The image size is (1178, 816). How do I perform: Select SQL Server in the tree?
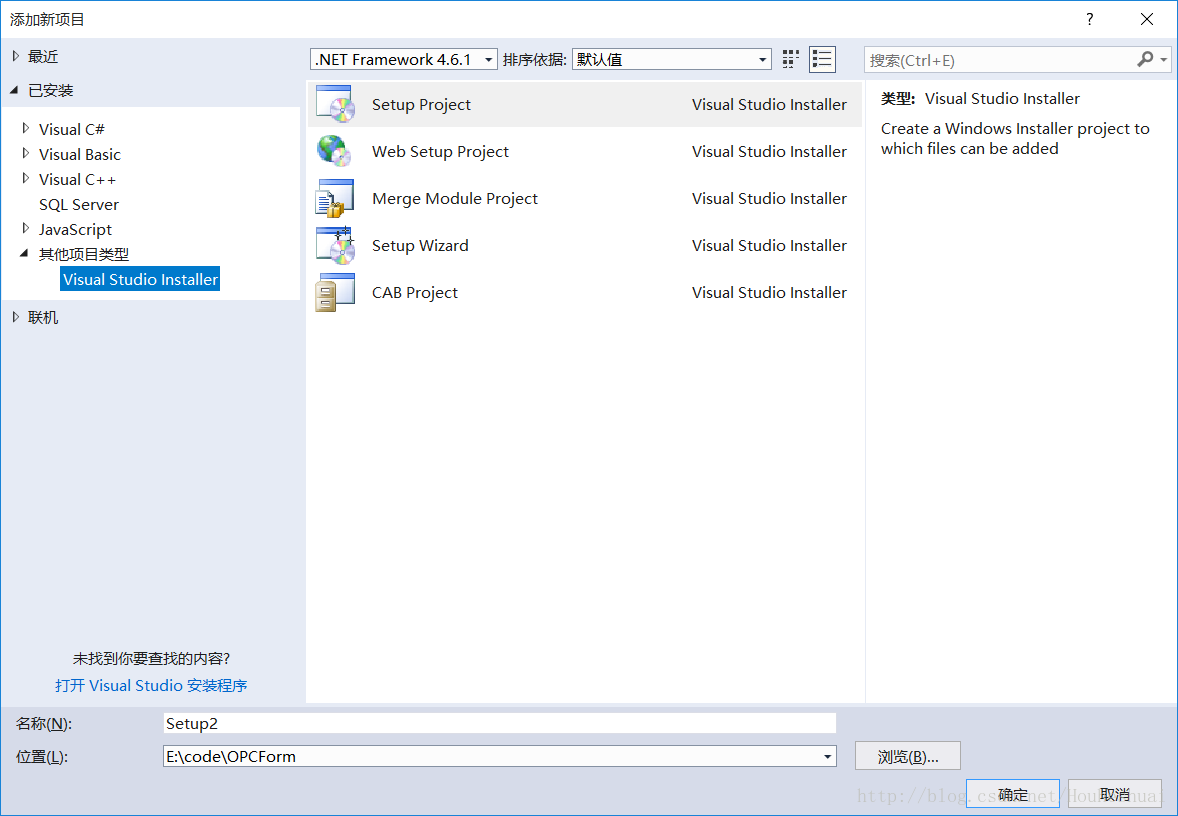[x=79, y=204]
